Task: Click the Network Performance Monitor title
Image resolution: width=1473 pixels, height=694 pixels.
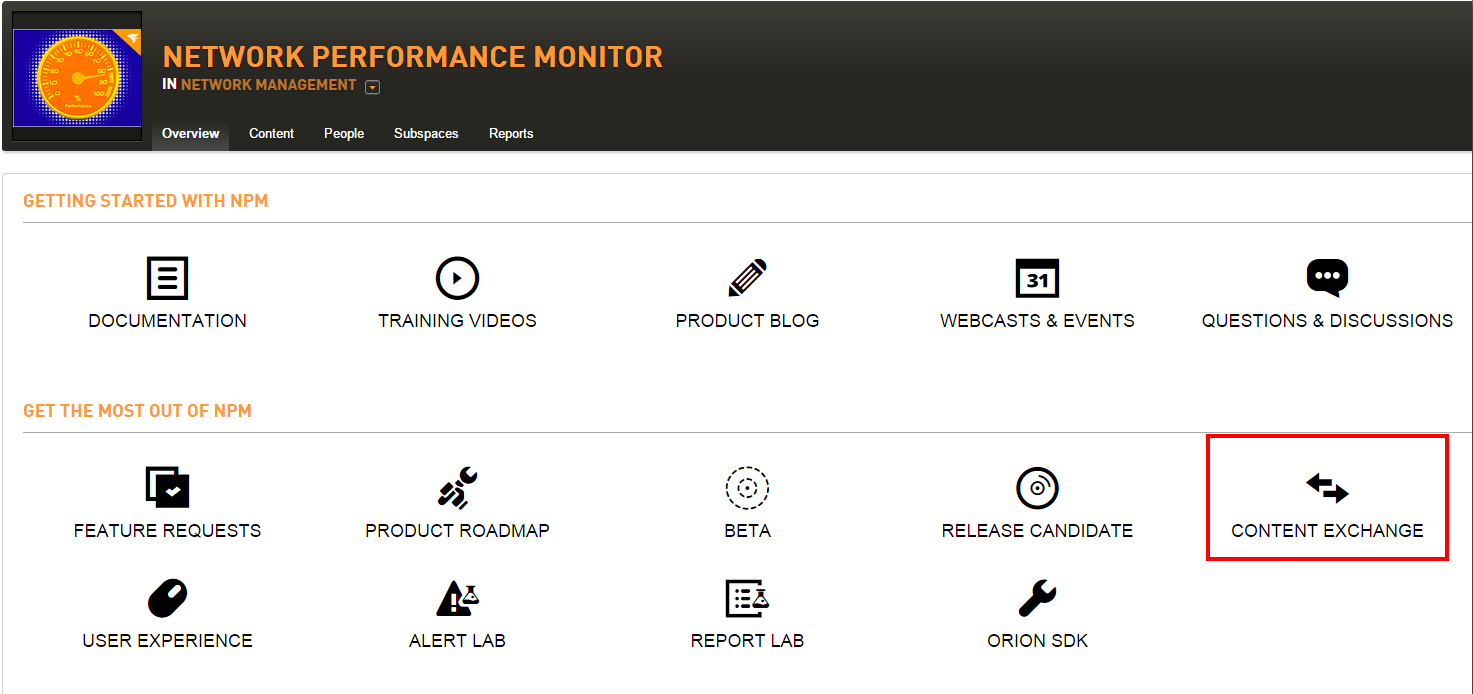Action: point(412,57)
